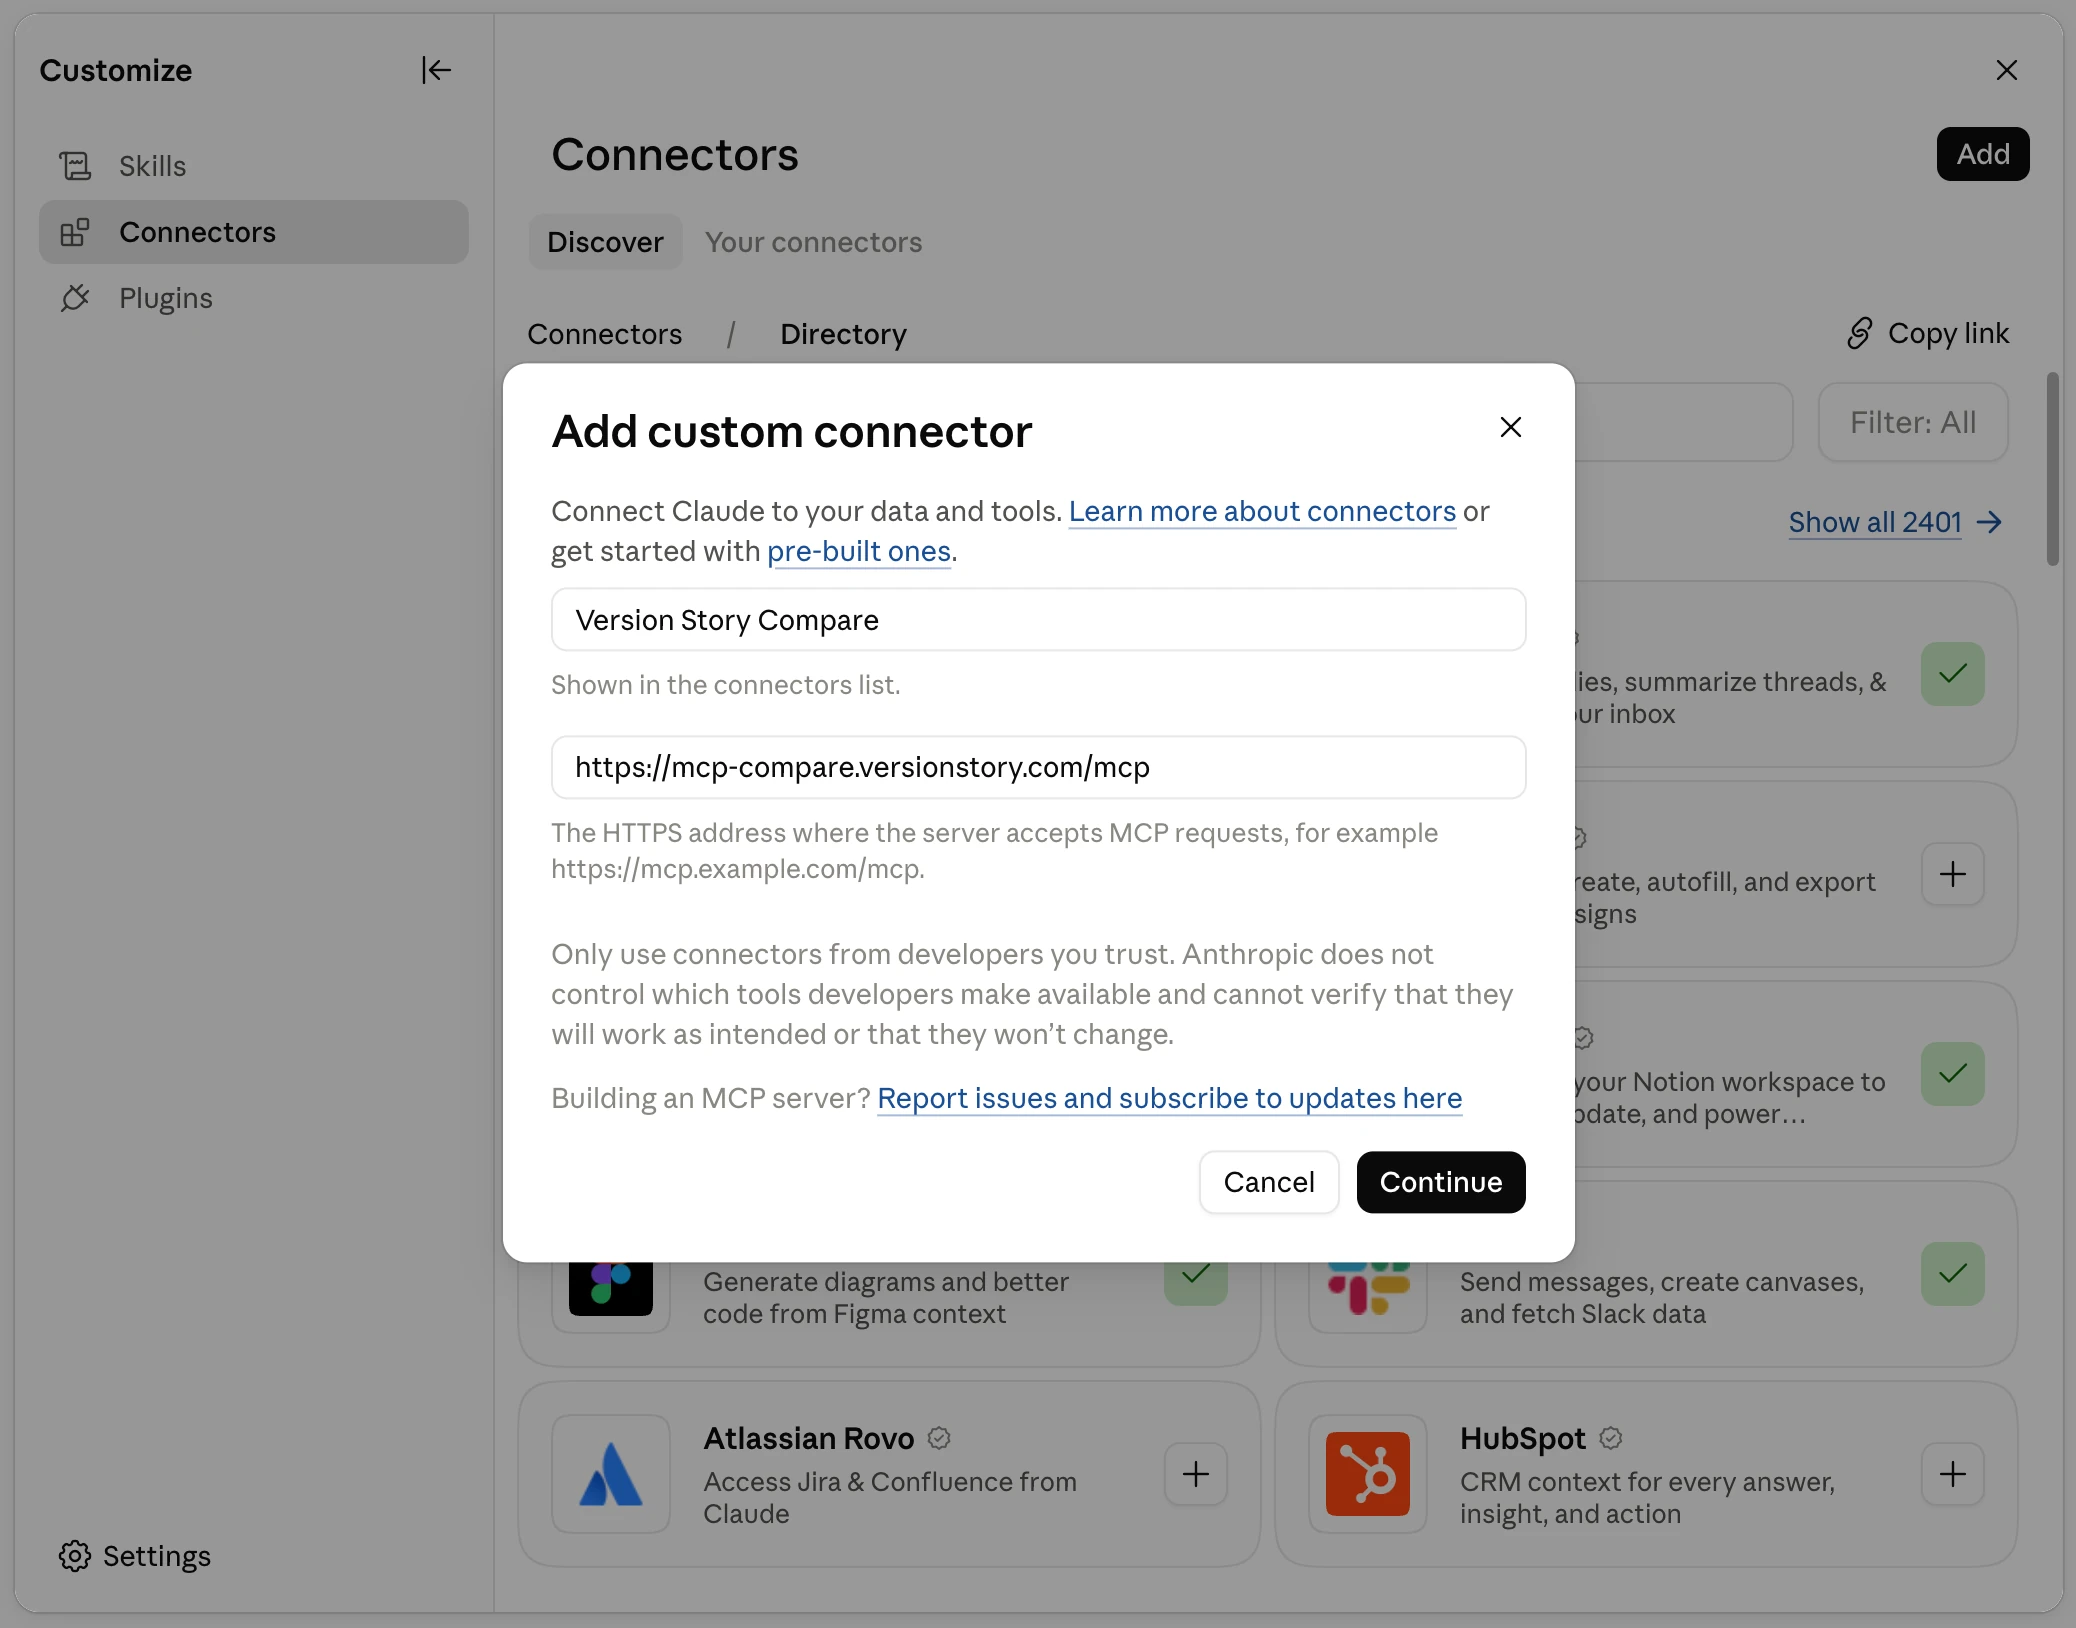Click the Plugins plug icon
Image resolution: width=2076 pixels, height=1628 pixels.
click(75, 298)
